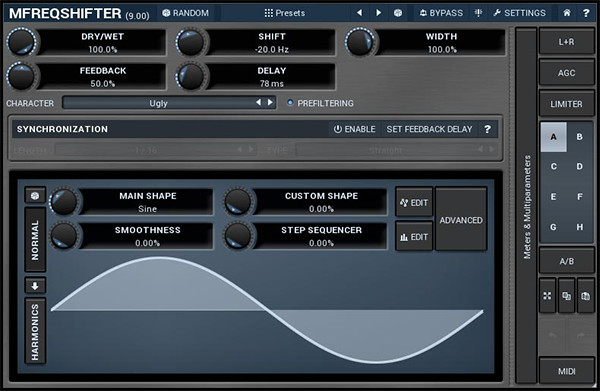Switch to the Normal shape tab
This screenshot has height=392, width=600.
click(x=35, y=240)
